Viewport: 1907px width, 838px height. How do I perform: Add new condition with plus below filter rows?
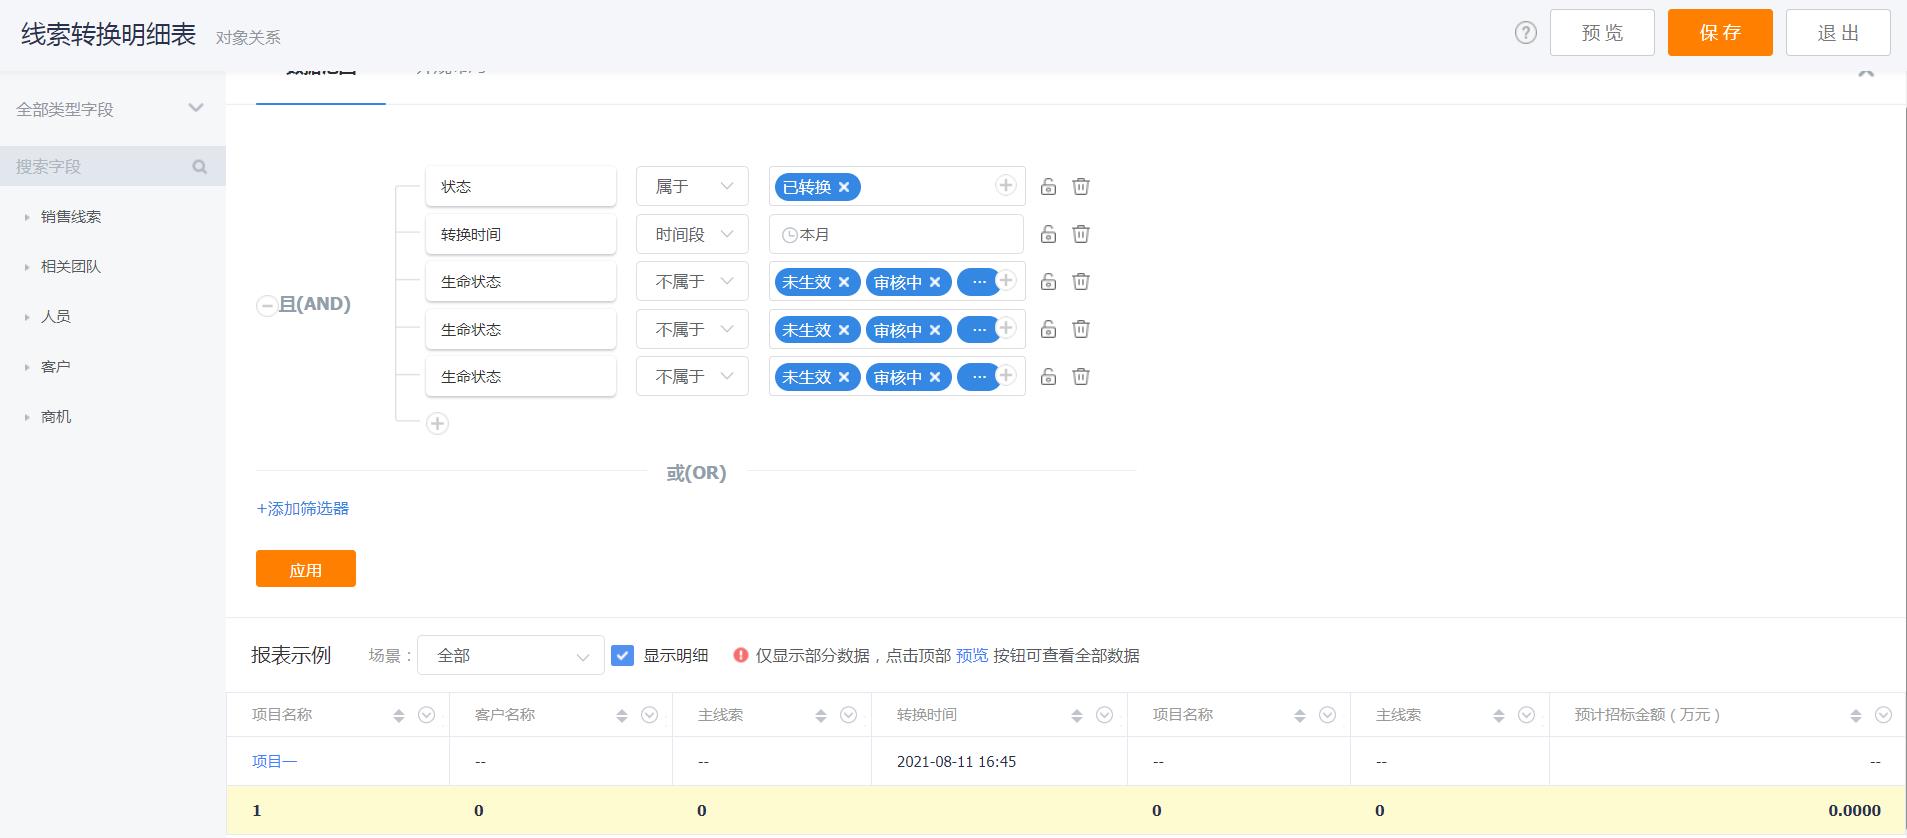click(x=437, y=424)
